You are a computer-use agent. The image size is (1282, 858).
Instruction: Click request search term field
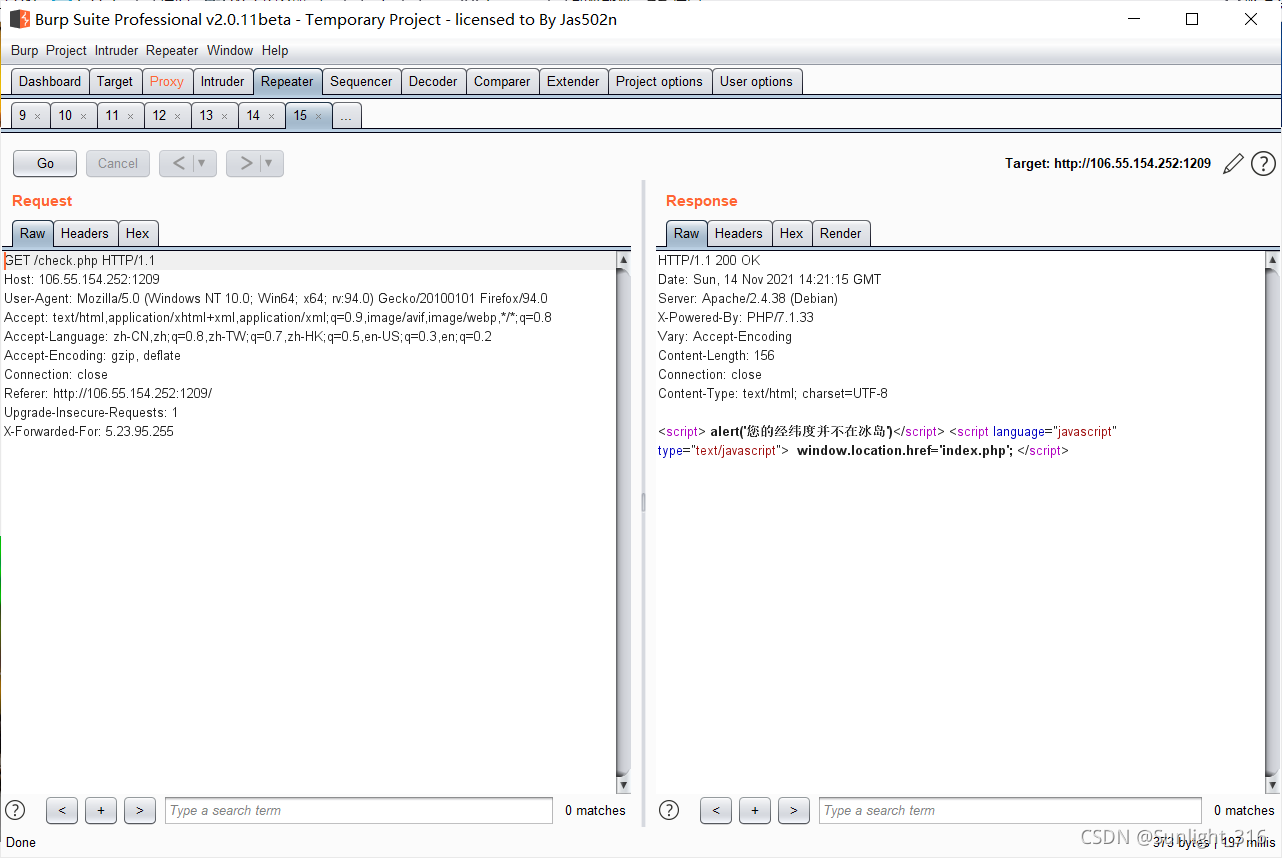click(359, 810)
